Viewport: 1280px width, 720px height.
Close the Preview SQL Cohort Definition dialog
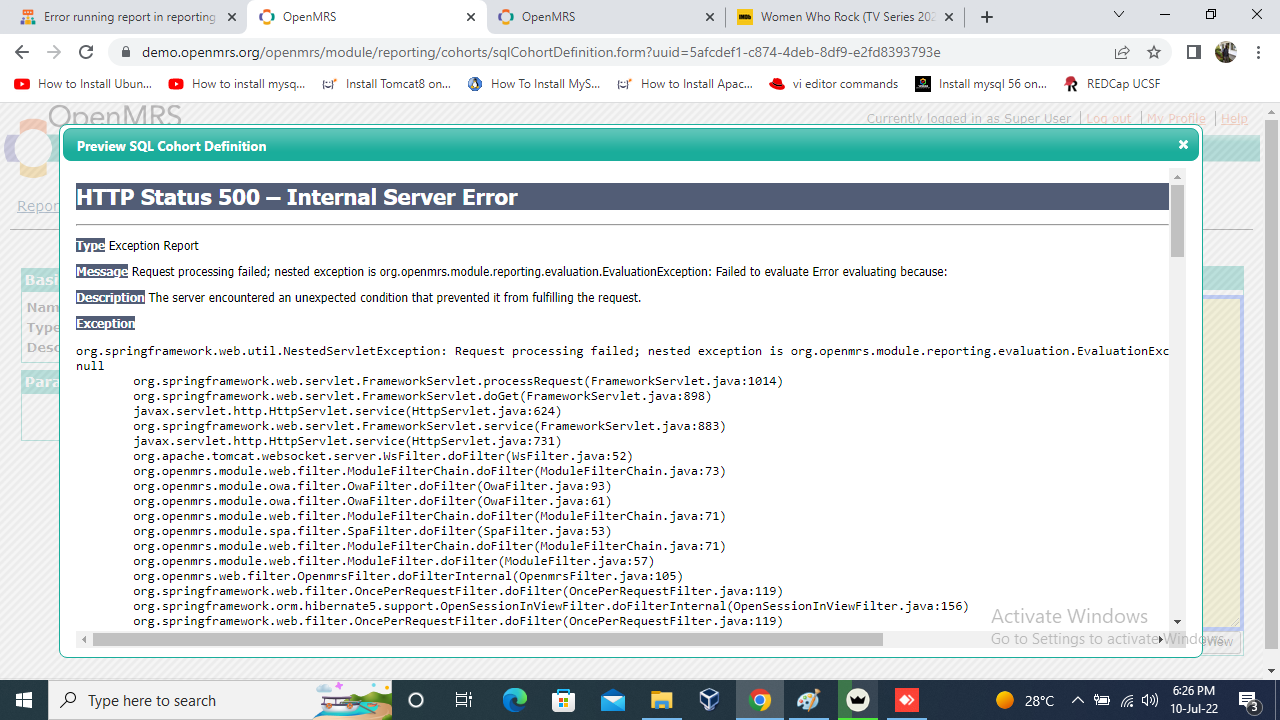(1183, 145)
